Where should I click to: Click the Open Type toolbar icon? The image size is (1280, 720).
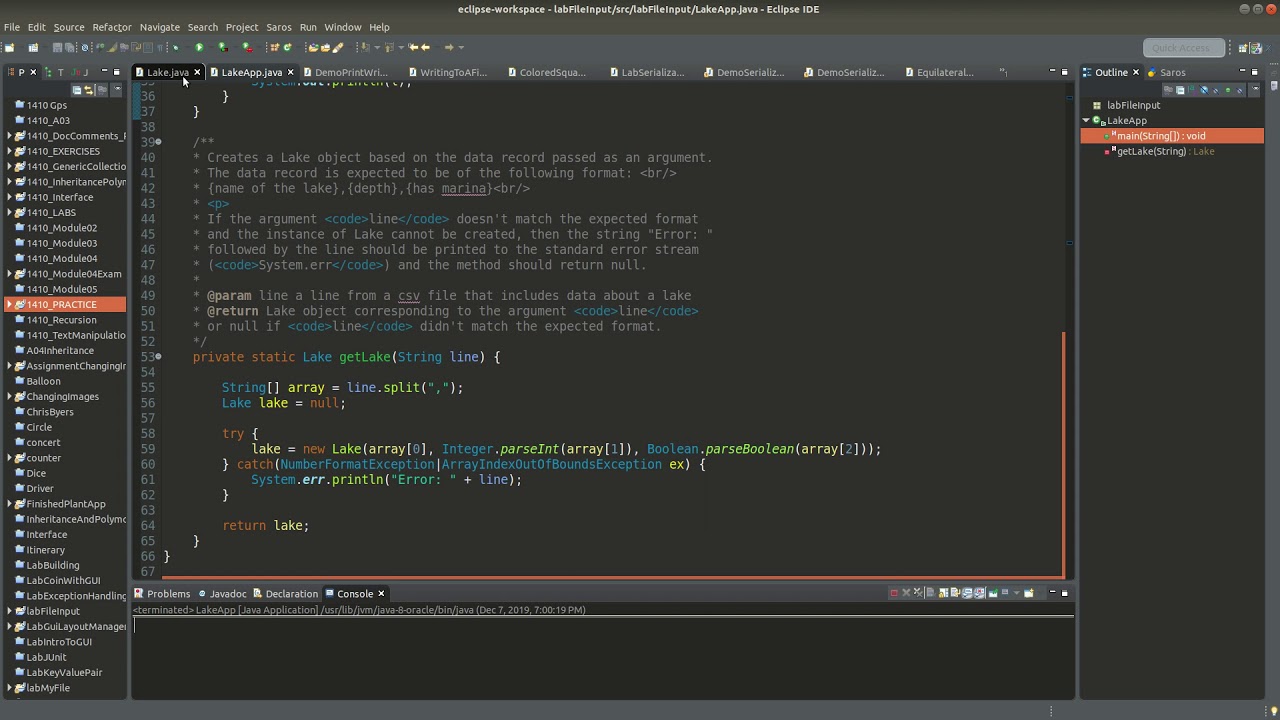coord(313,47)
